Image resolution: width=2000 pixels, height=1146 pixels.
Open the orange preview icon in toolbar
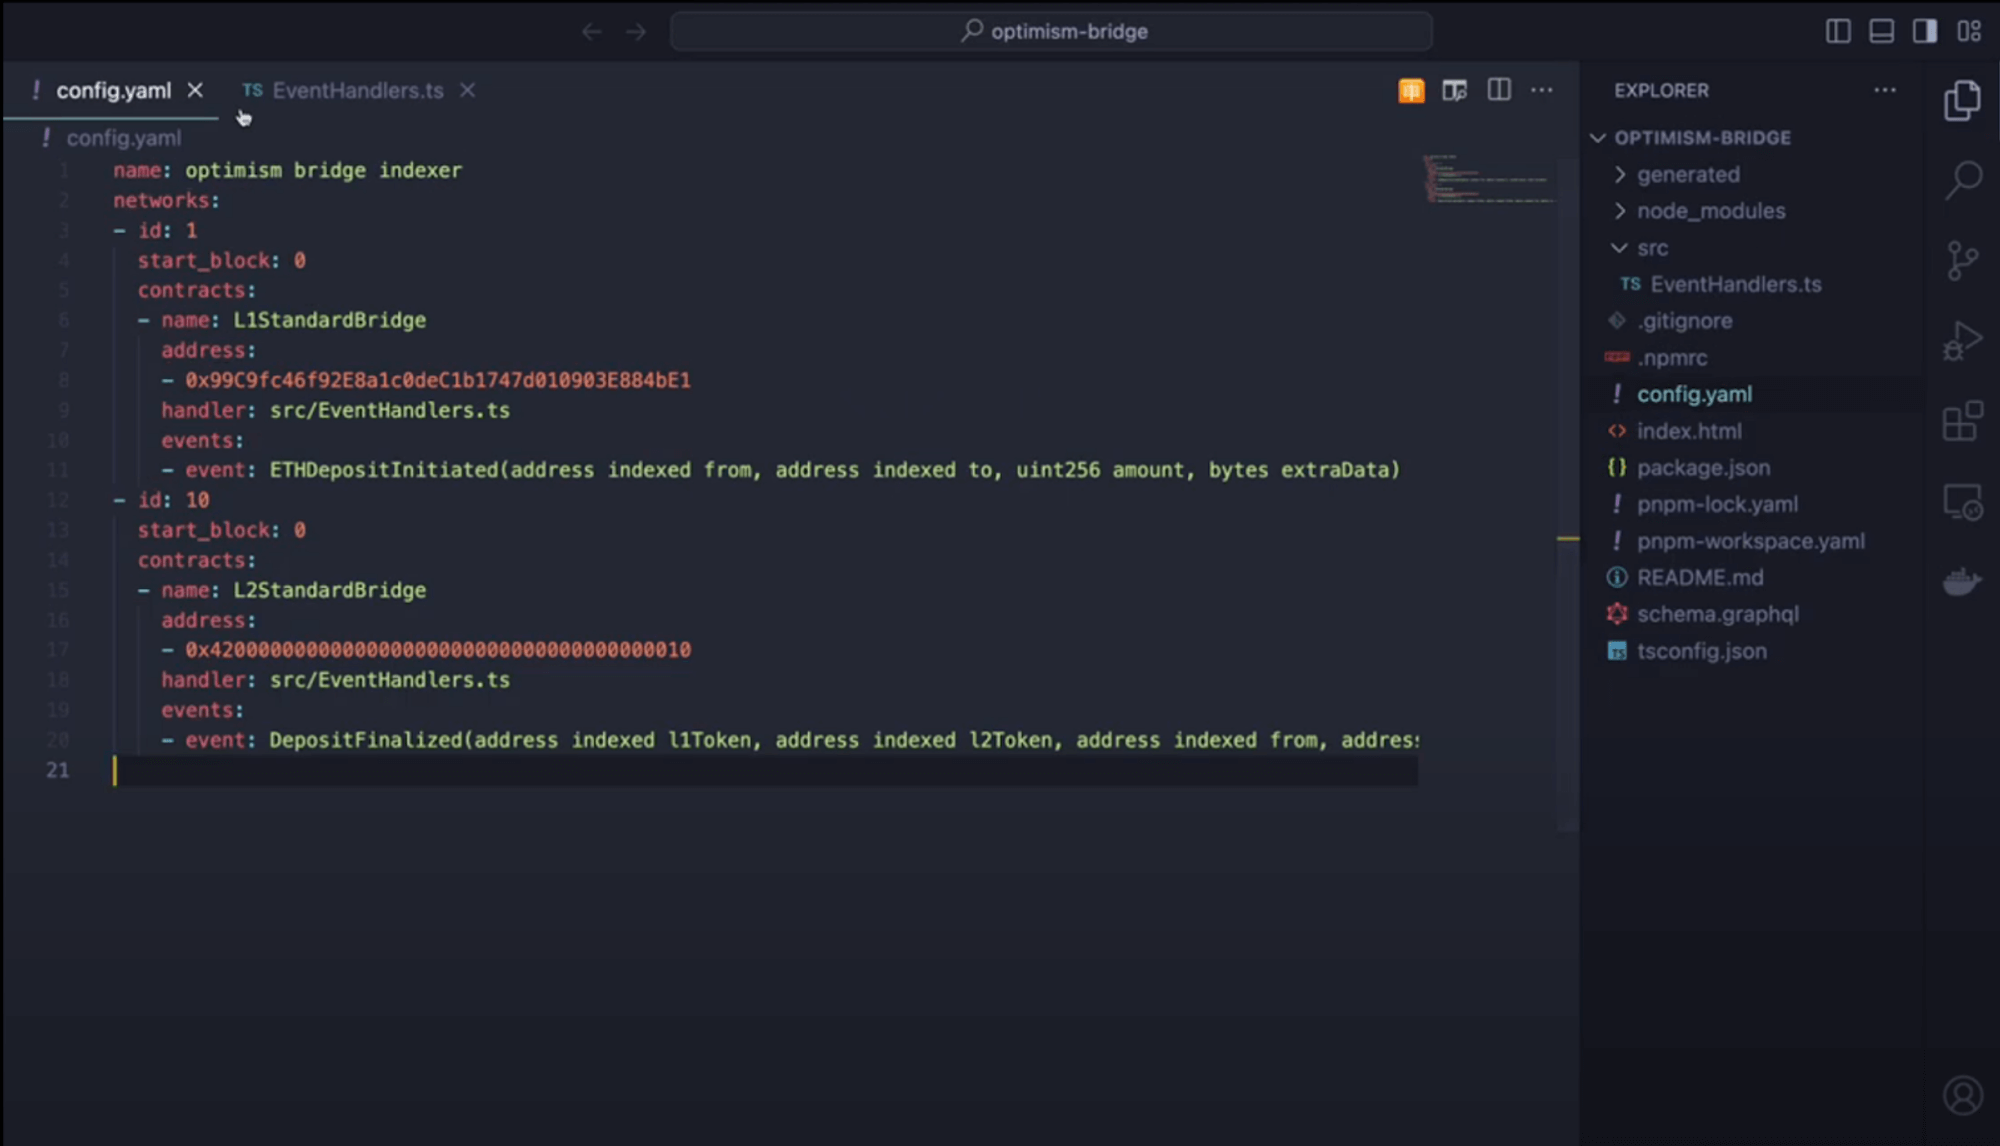click(x=1410, y=90)
